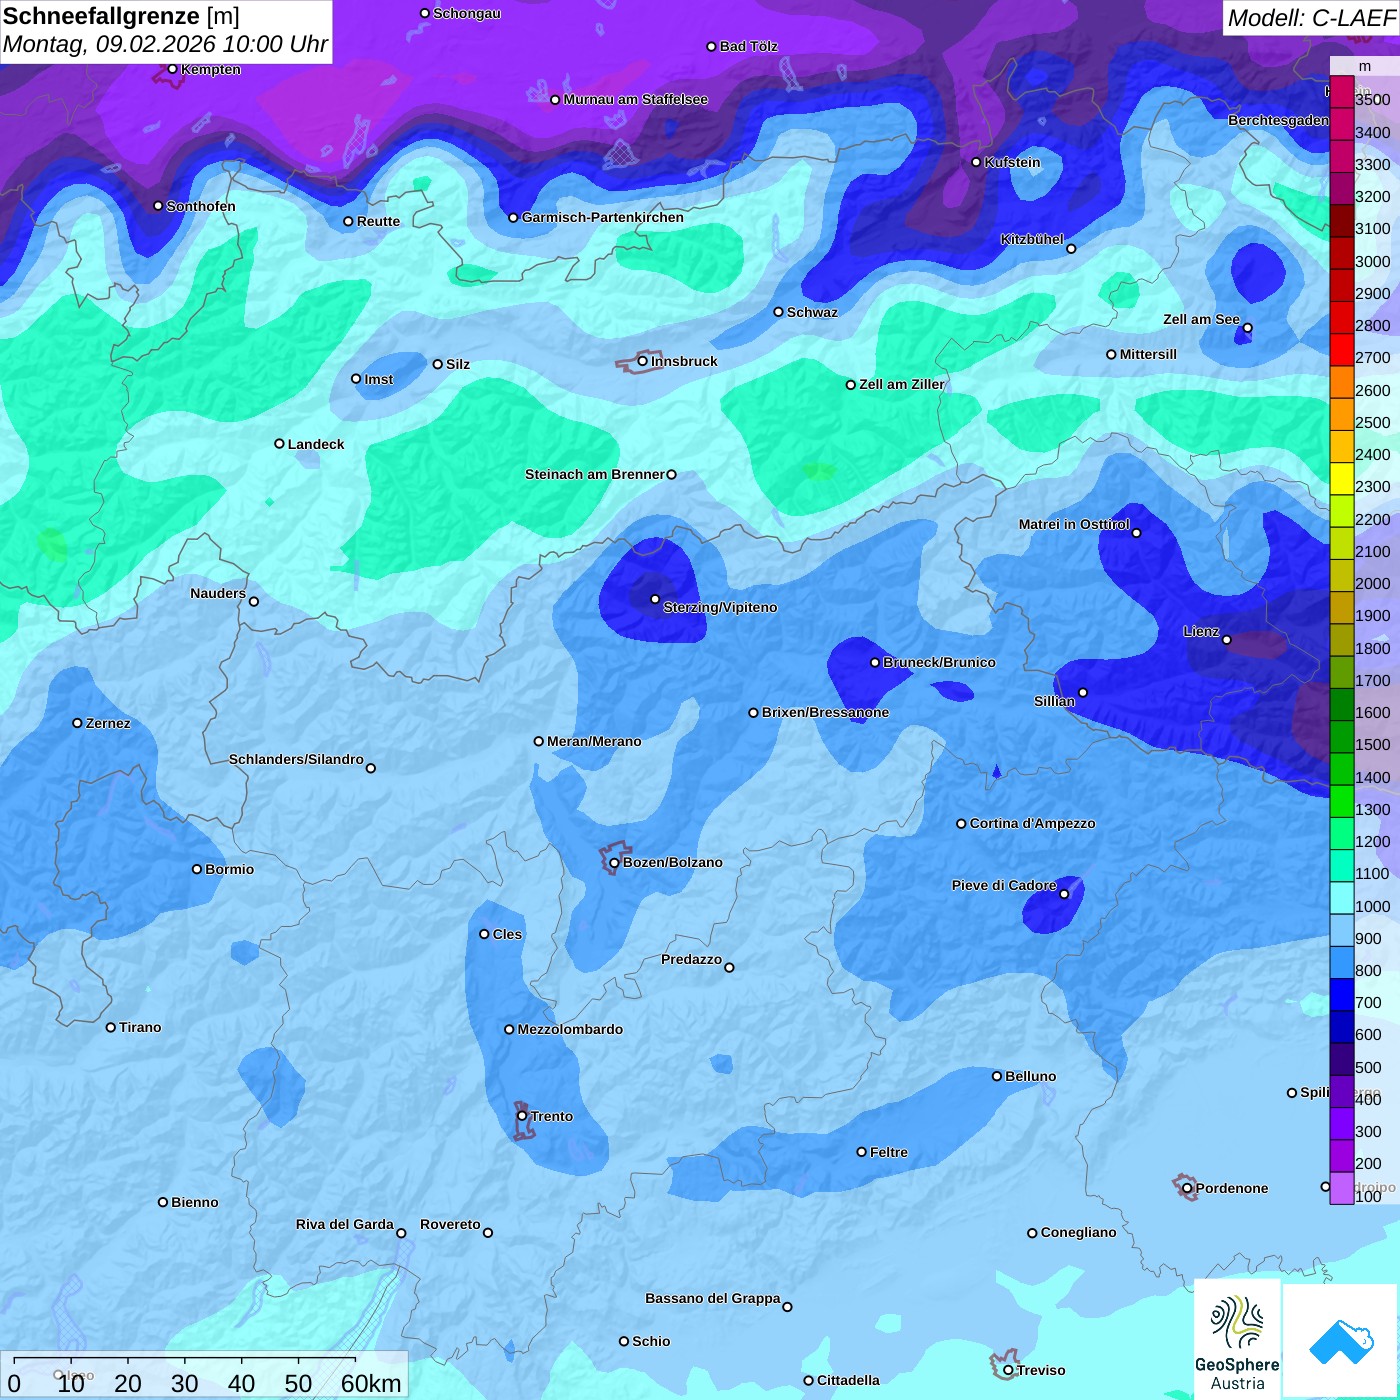Pick the bright red legend swatch near 2700

pyautogui.click(x=1342, y=350)
